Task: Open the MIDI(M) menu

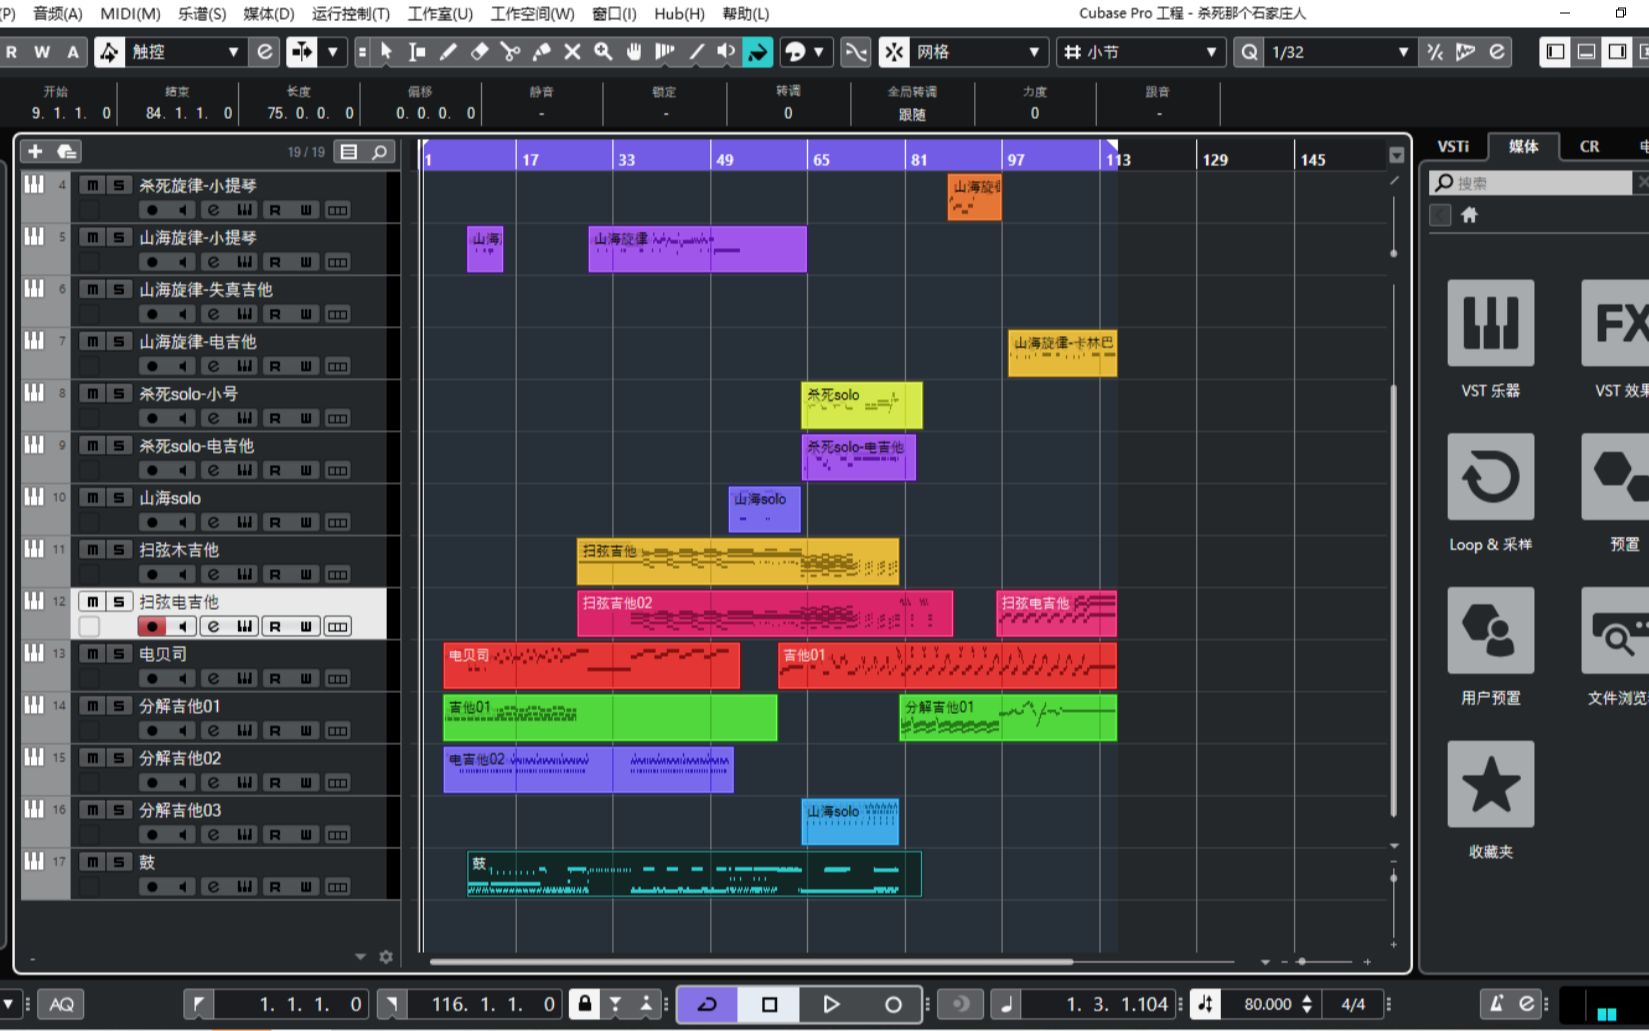Action: 131,14
